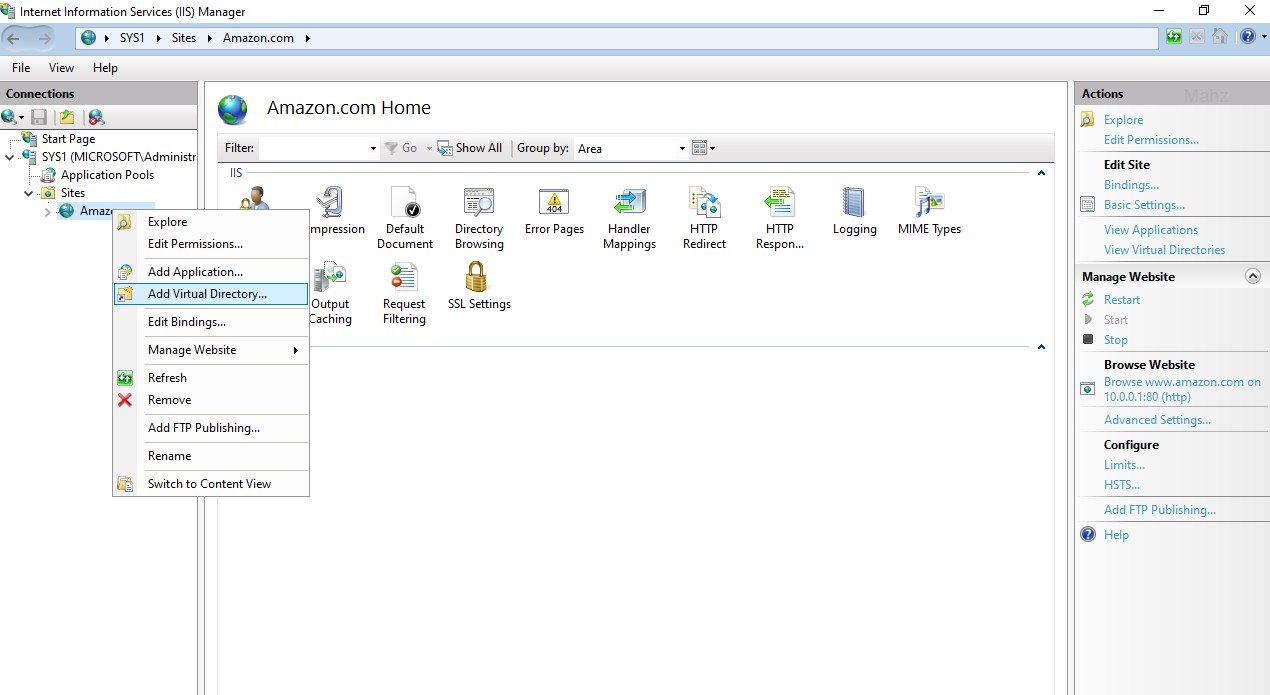Open the Output Caching feature

click(330, 278)
